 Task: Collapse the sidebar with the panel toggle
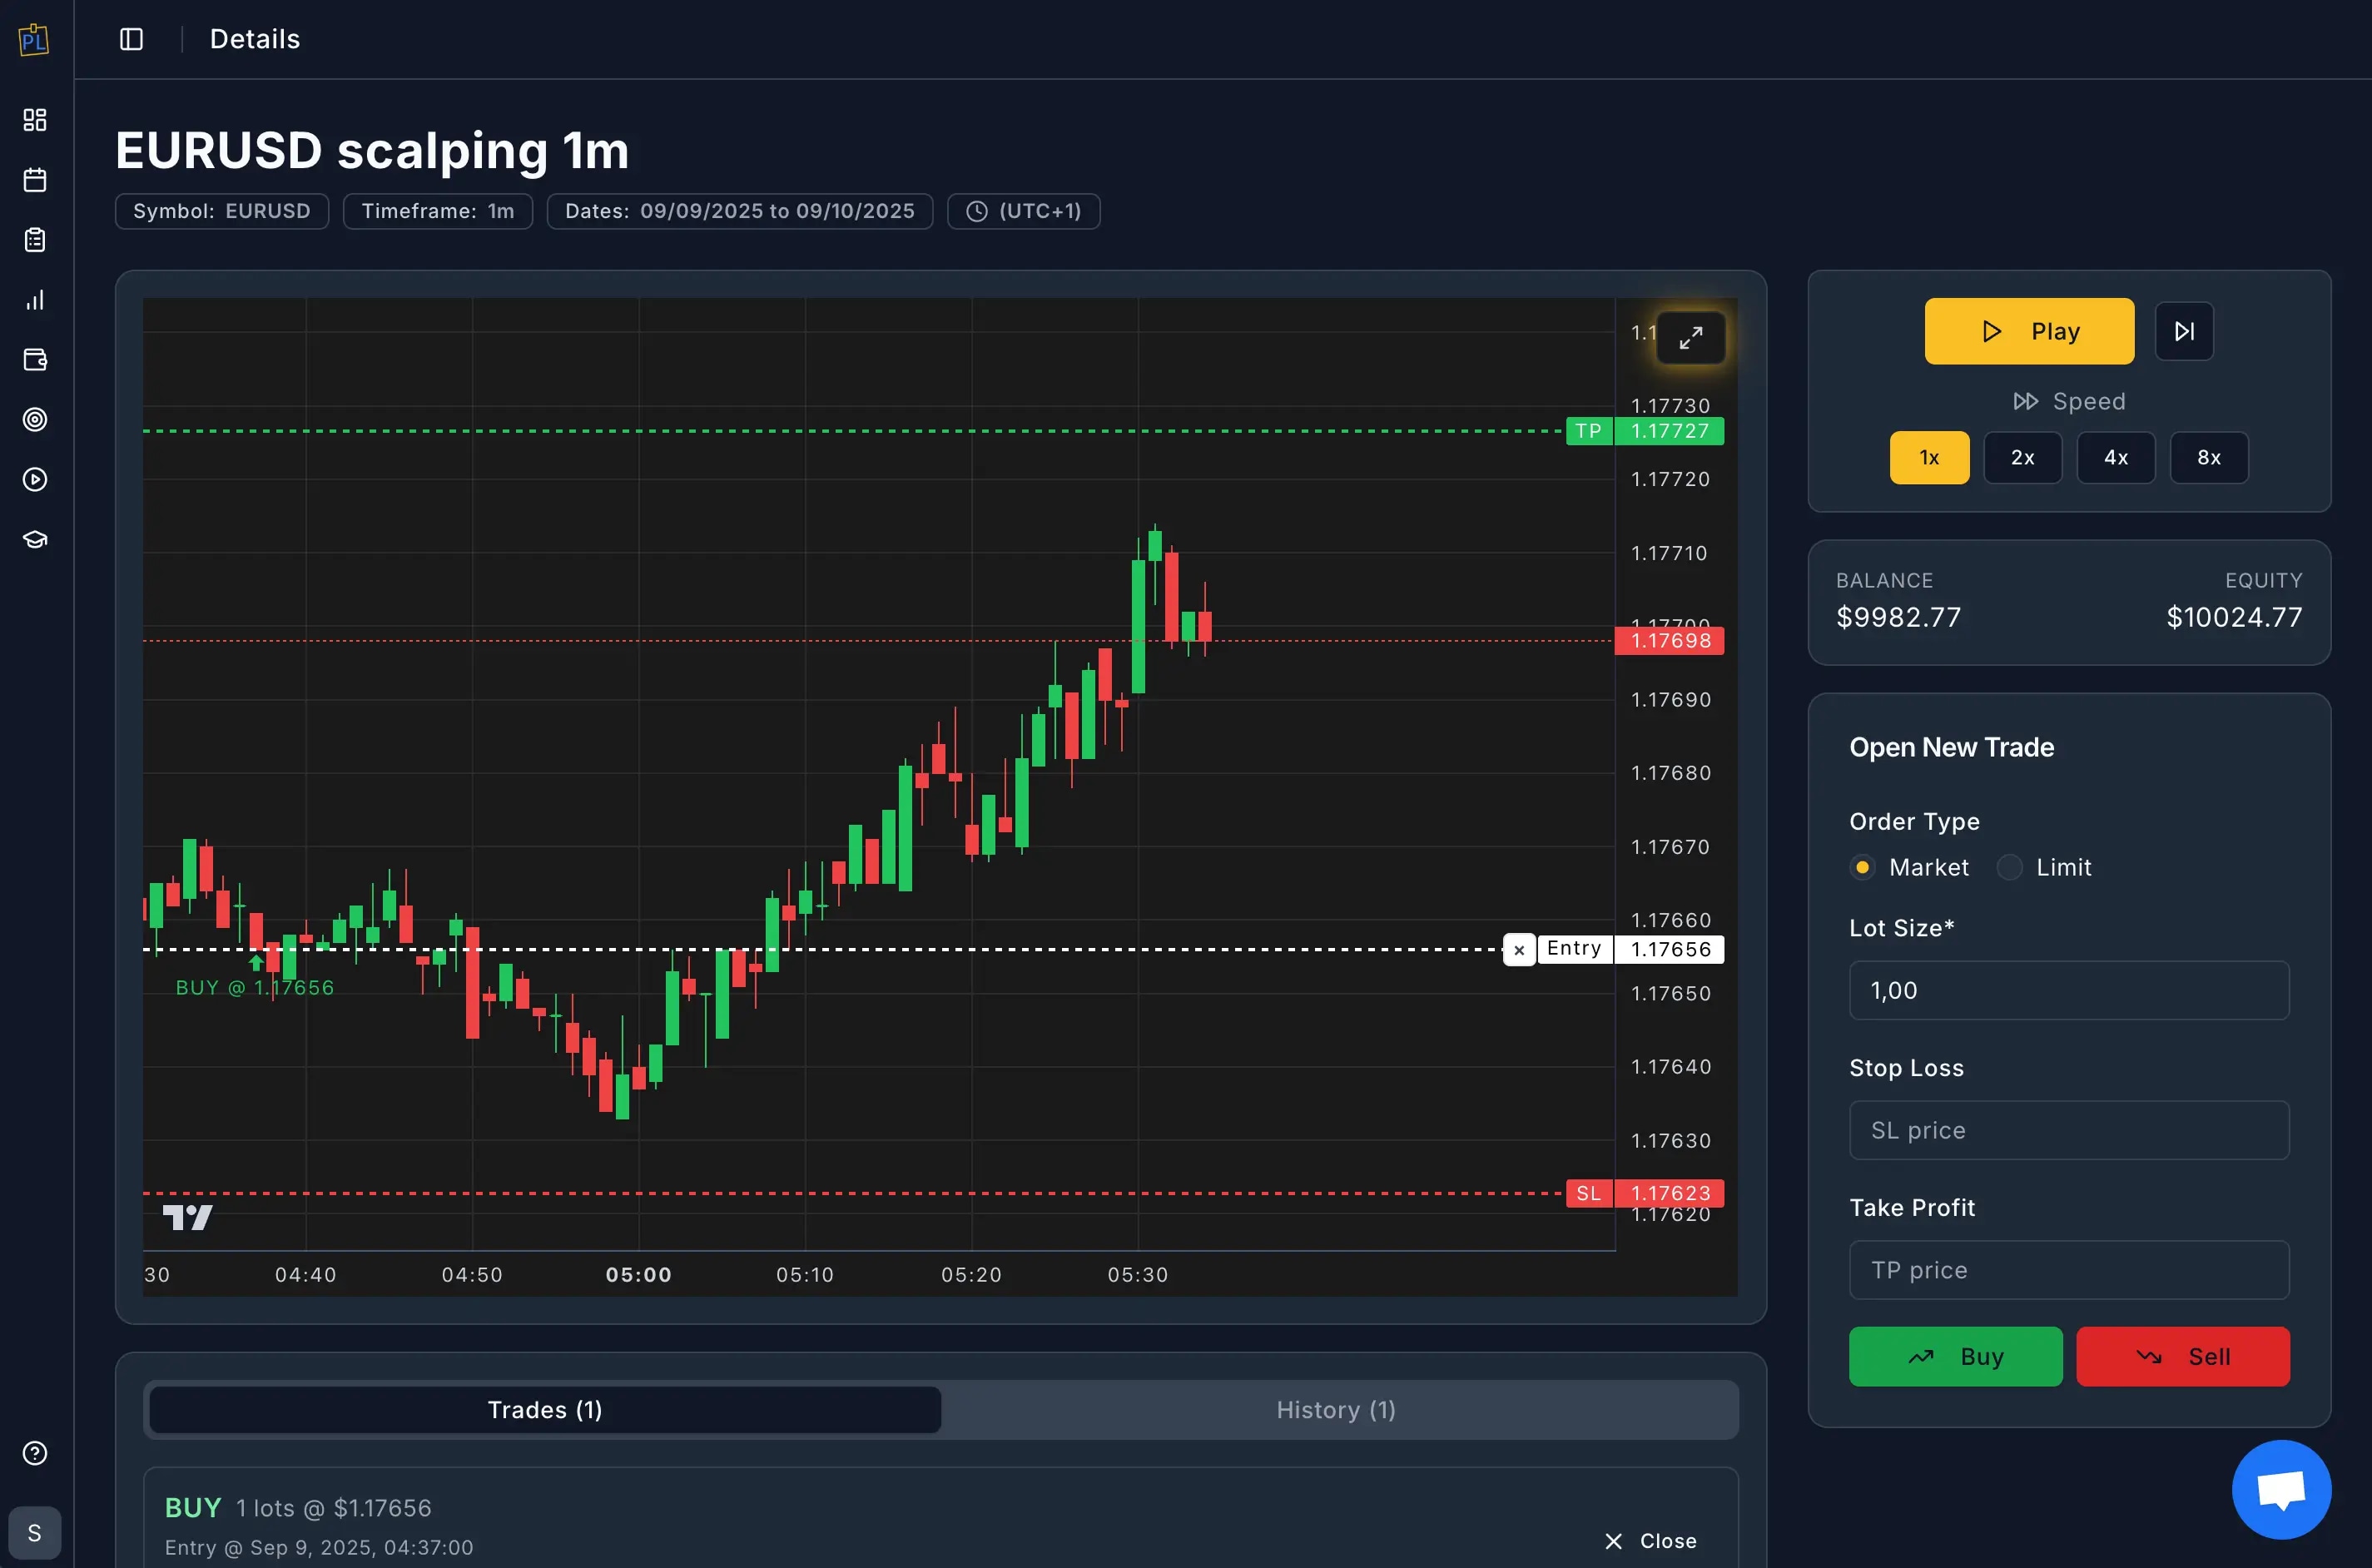131,39
